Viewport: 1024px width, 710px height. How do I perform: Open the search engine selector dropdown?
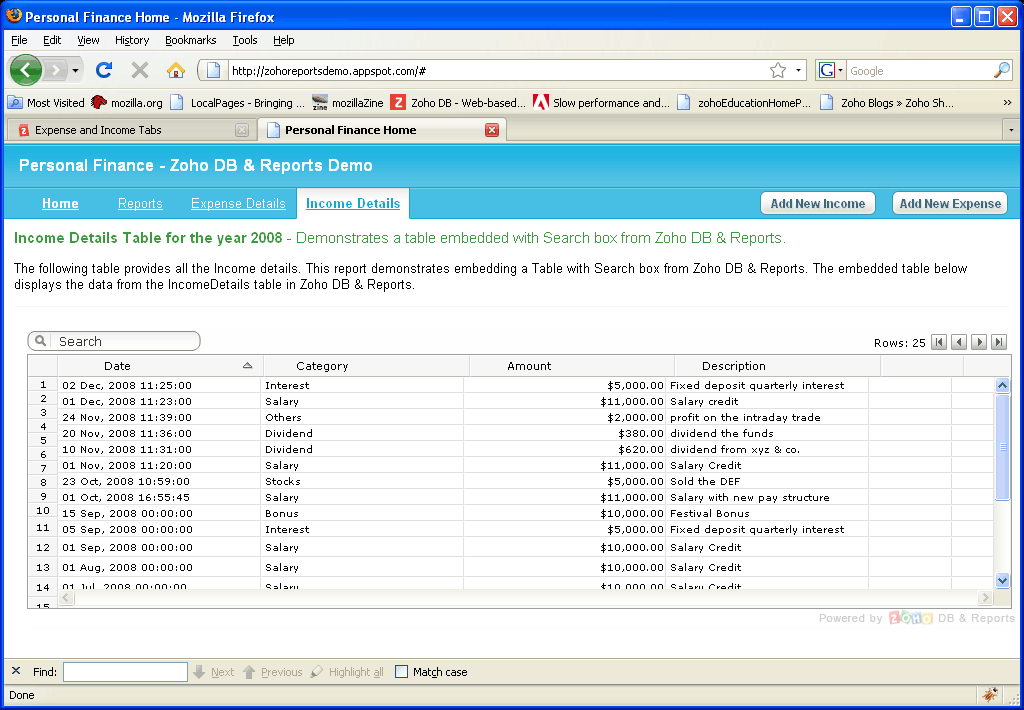click(x=832, y=70)
